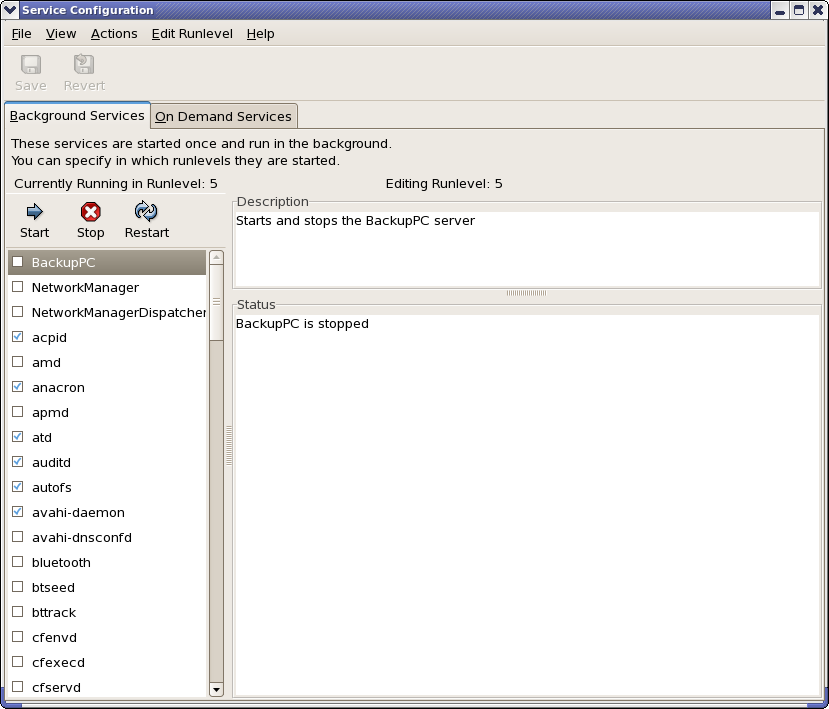
Task: Enable the NetworkManagerDispatcher checkbox
Action: pyautogui.click(x=17, y=311)
